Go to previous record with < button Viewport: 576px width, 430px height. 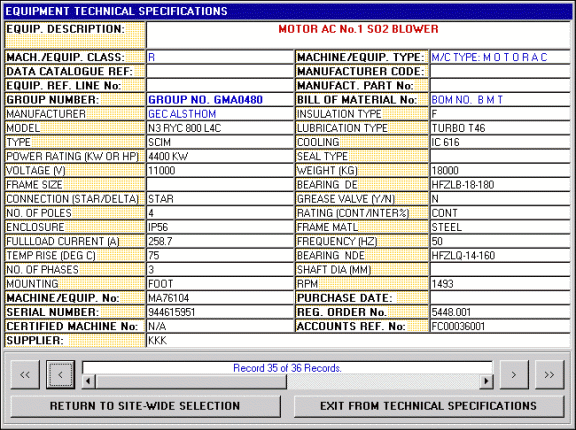pos(61,375)
